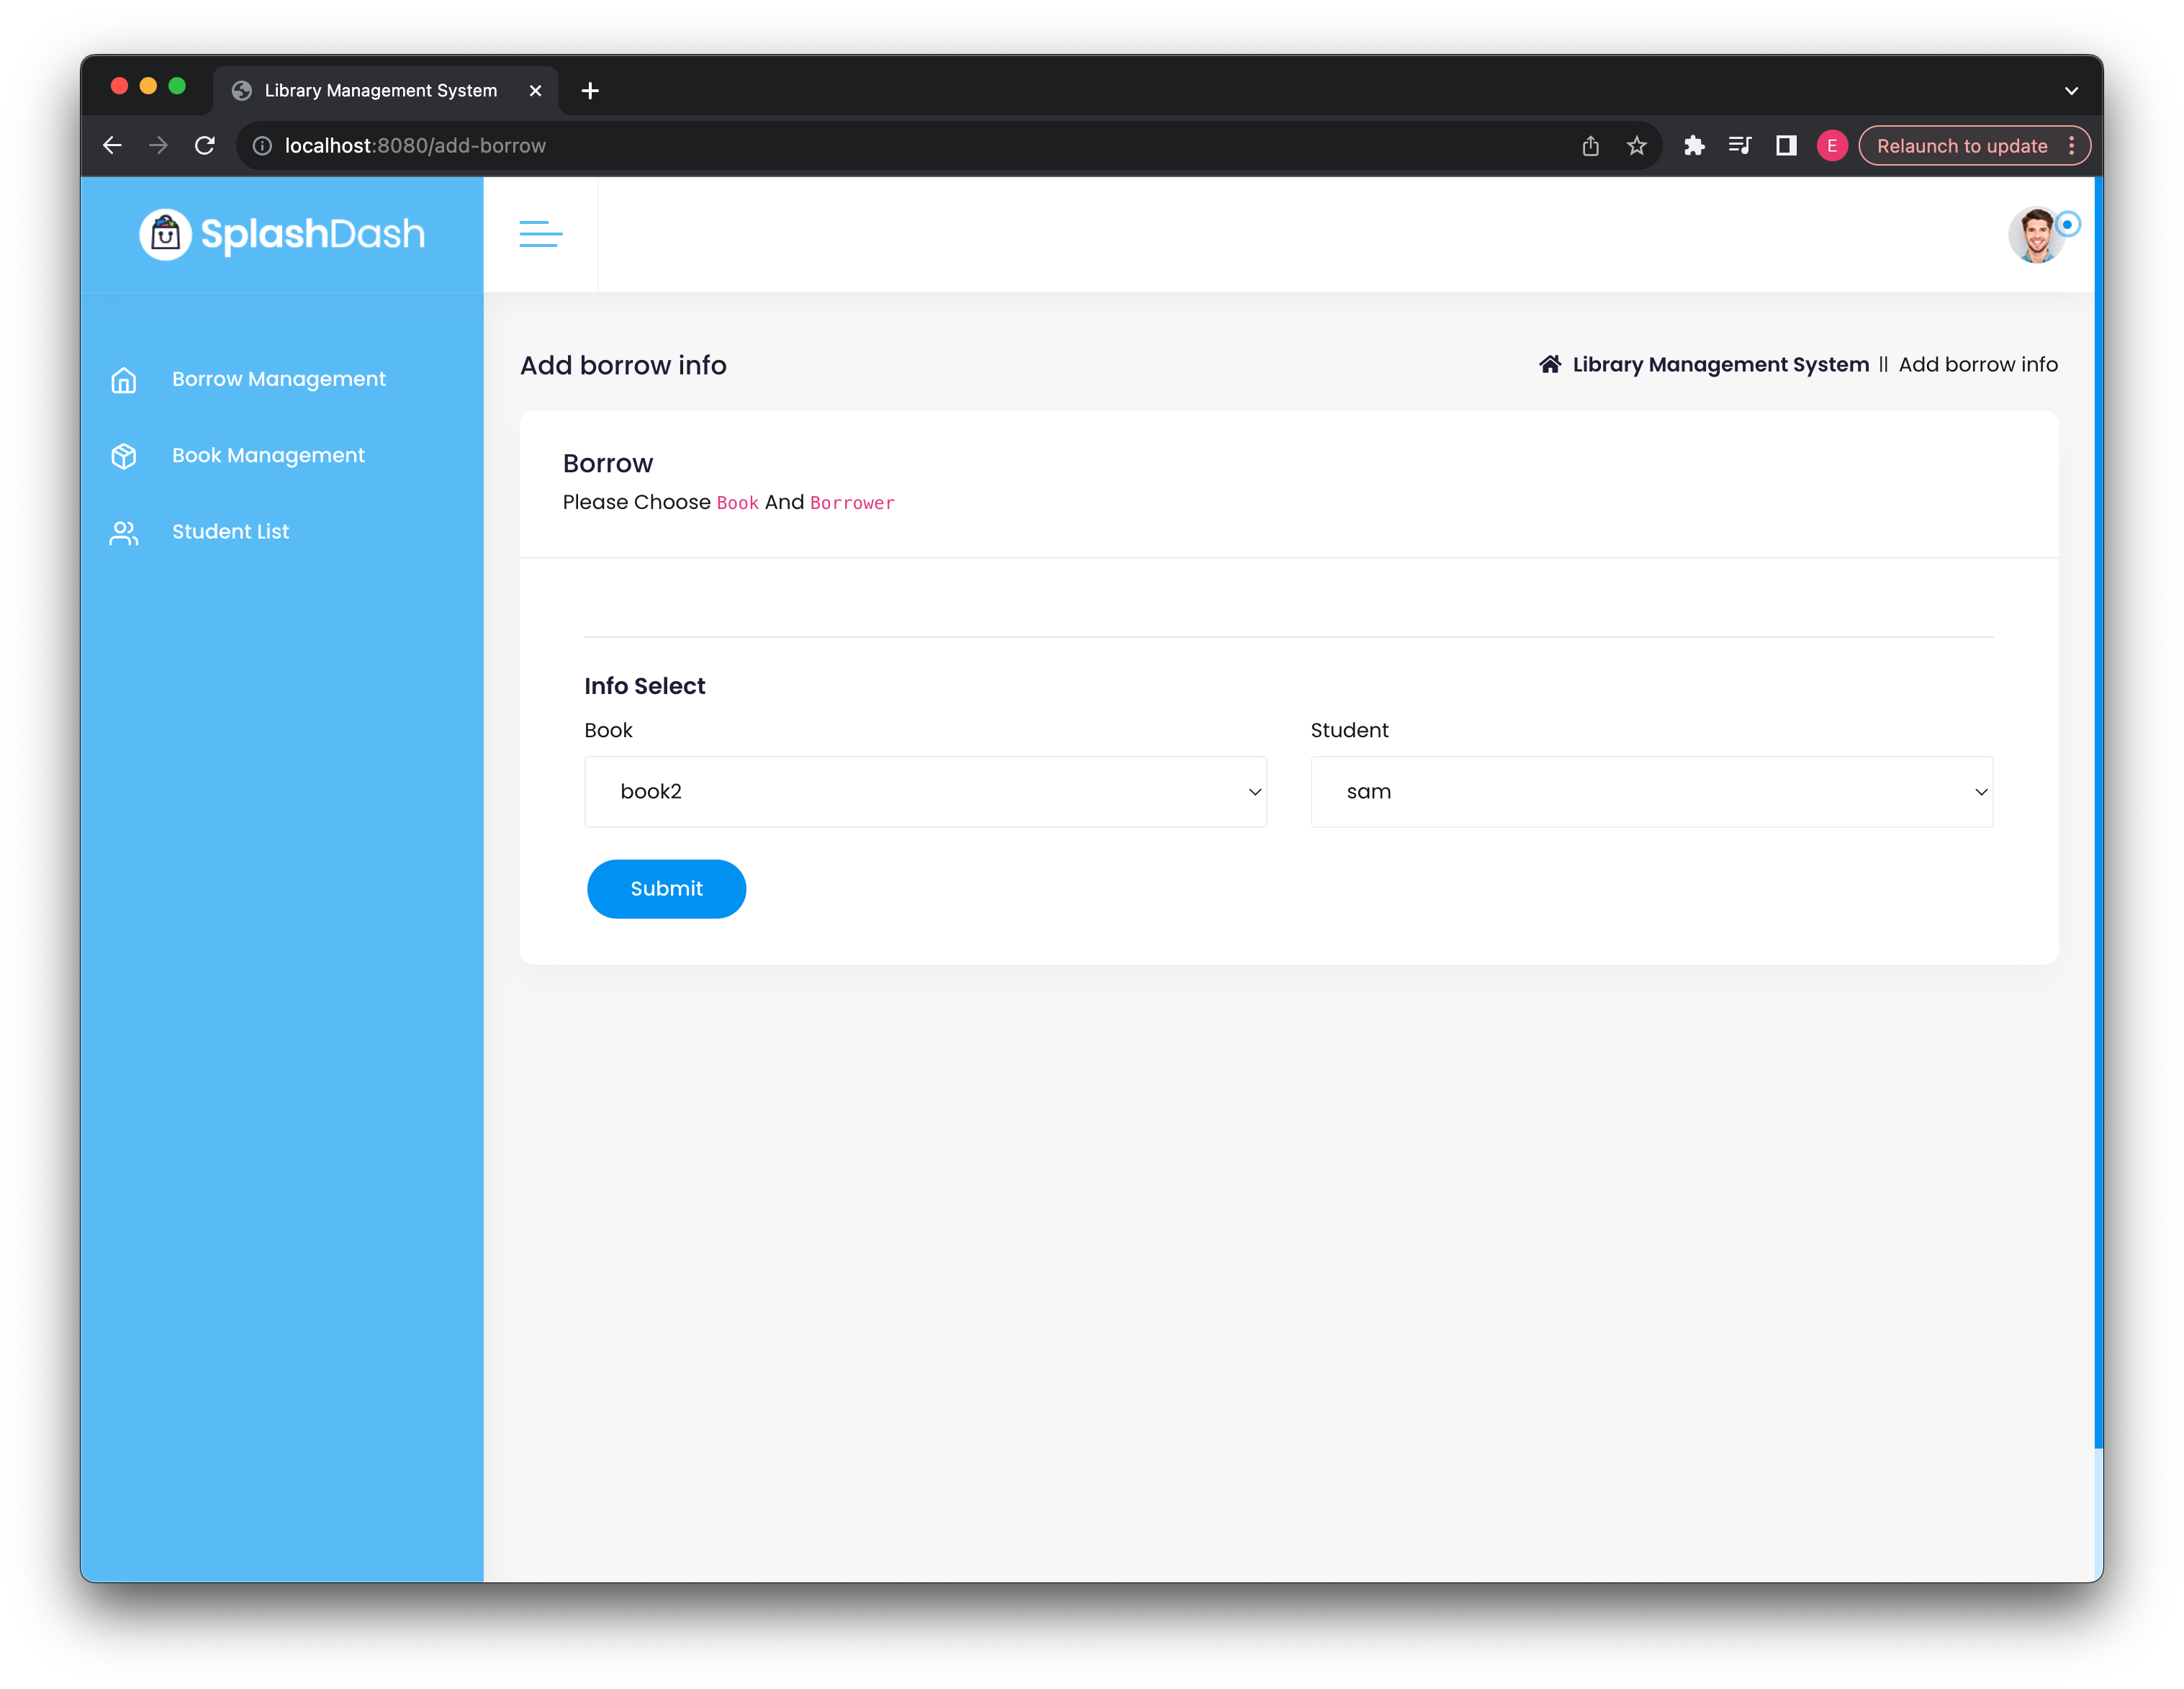Click the browser extensions puzzle icon

click(x=1693, y=146)
